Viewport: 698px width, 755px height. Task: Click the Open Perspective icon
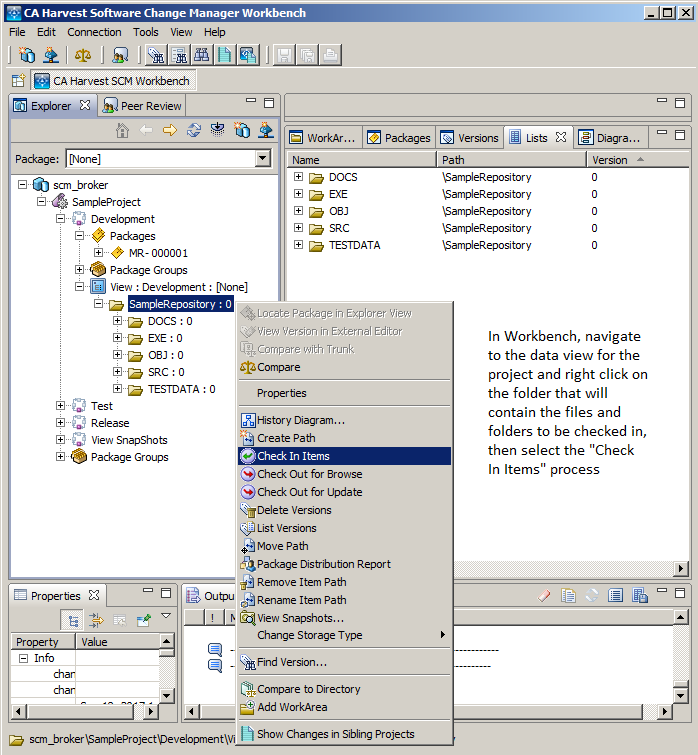(x=18, y=81)
